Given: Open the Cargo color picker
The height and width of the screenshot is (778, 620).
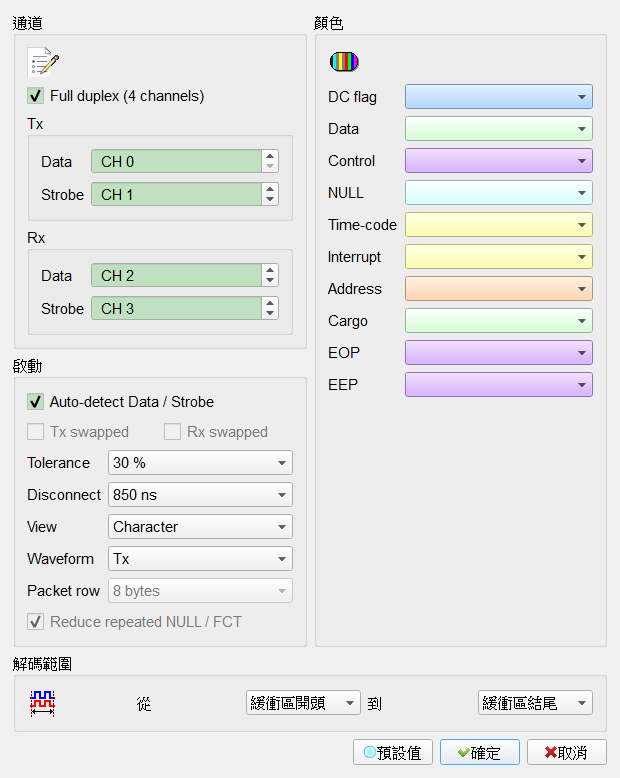Looking at the screenshot, I should (x=499, y=321).
